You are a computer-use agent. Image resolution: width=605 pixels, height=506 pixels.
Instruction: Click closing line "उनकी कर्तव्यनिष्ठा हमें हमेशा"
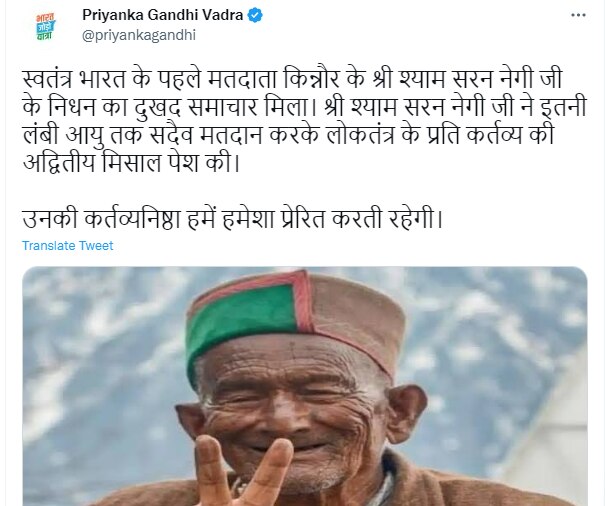[232, 220]
